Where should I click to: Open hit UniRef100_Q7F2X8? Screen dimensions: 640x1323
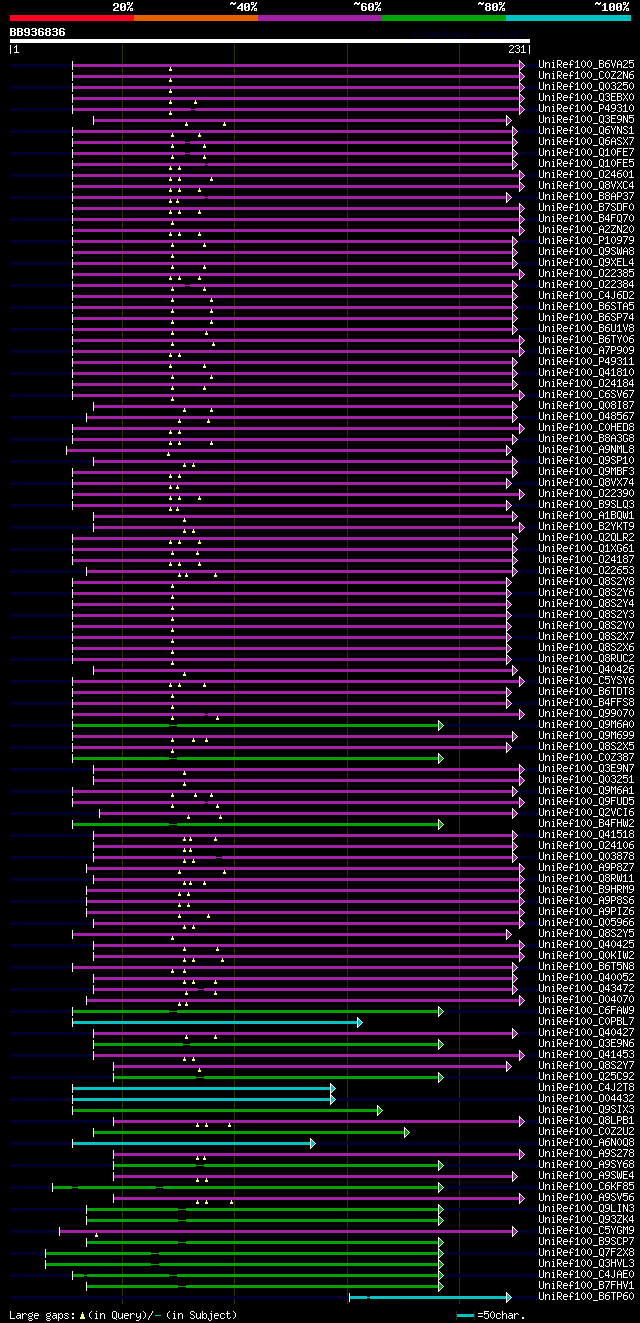(x=586, y=1252)
